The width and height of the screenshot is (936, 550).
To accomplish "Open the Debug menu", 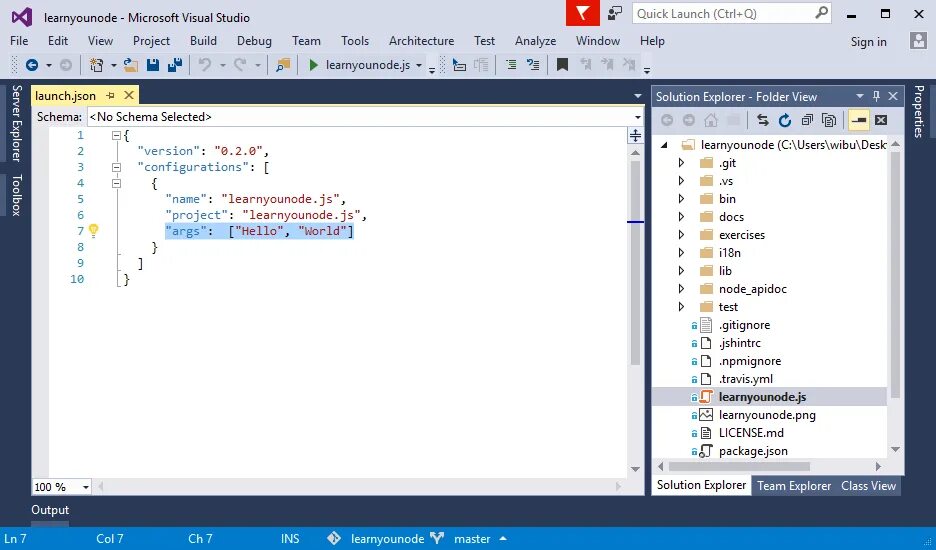I will [254, 41].
